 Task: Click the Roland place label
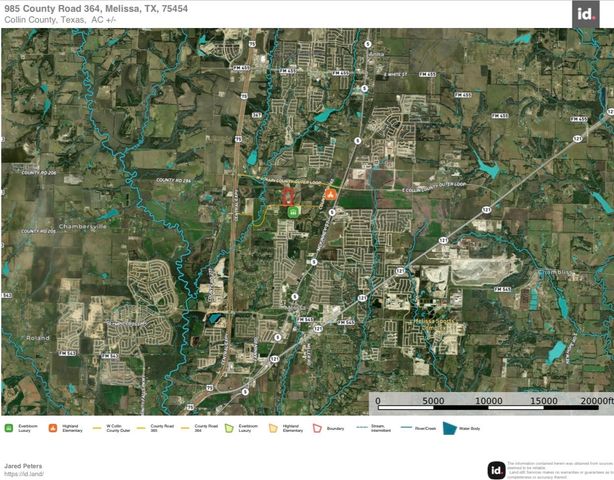(x=38, y=337)
